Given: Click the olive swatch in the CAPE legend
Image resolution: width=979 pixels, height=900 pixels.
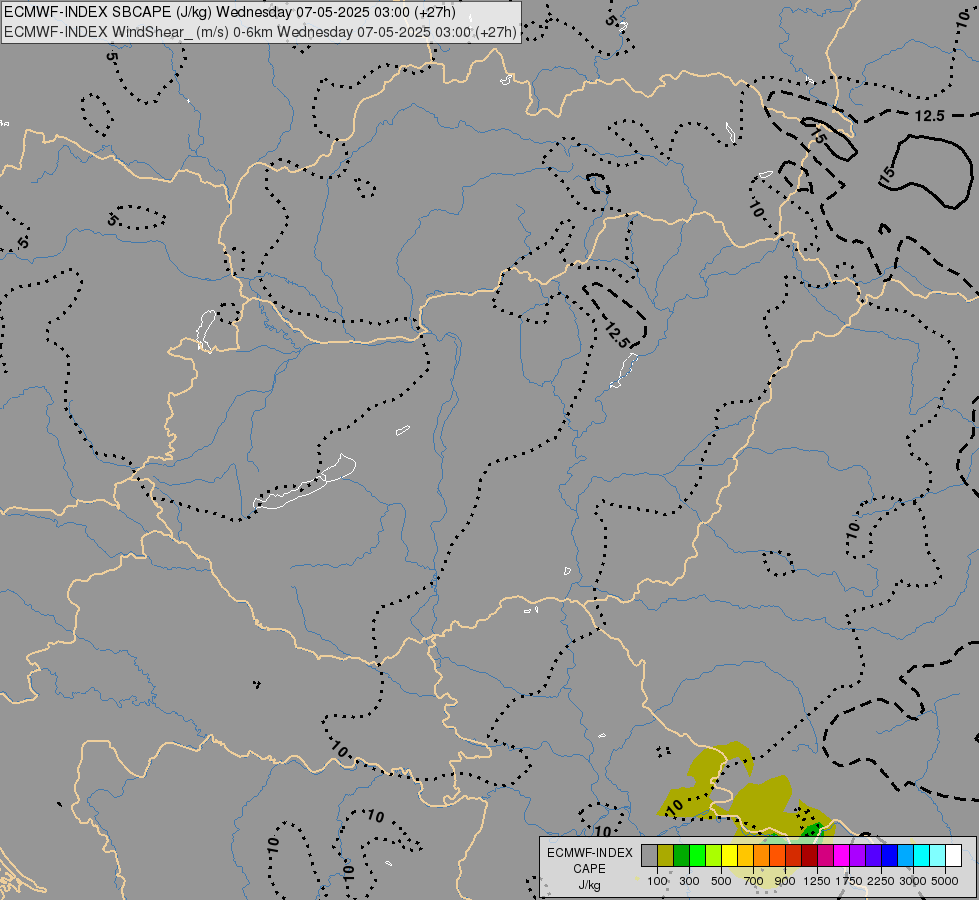Looking at the screenshot, I should pyautogui.click(x=666, y=855).
